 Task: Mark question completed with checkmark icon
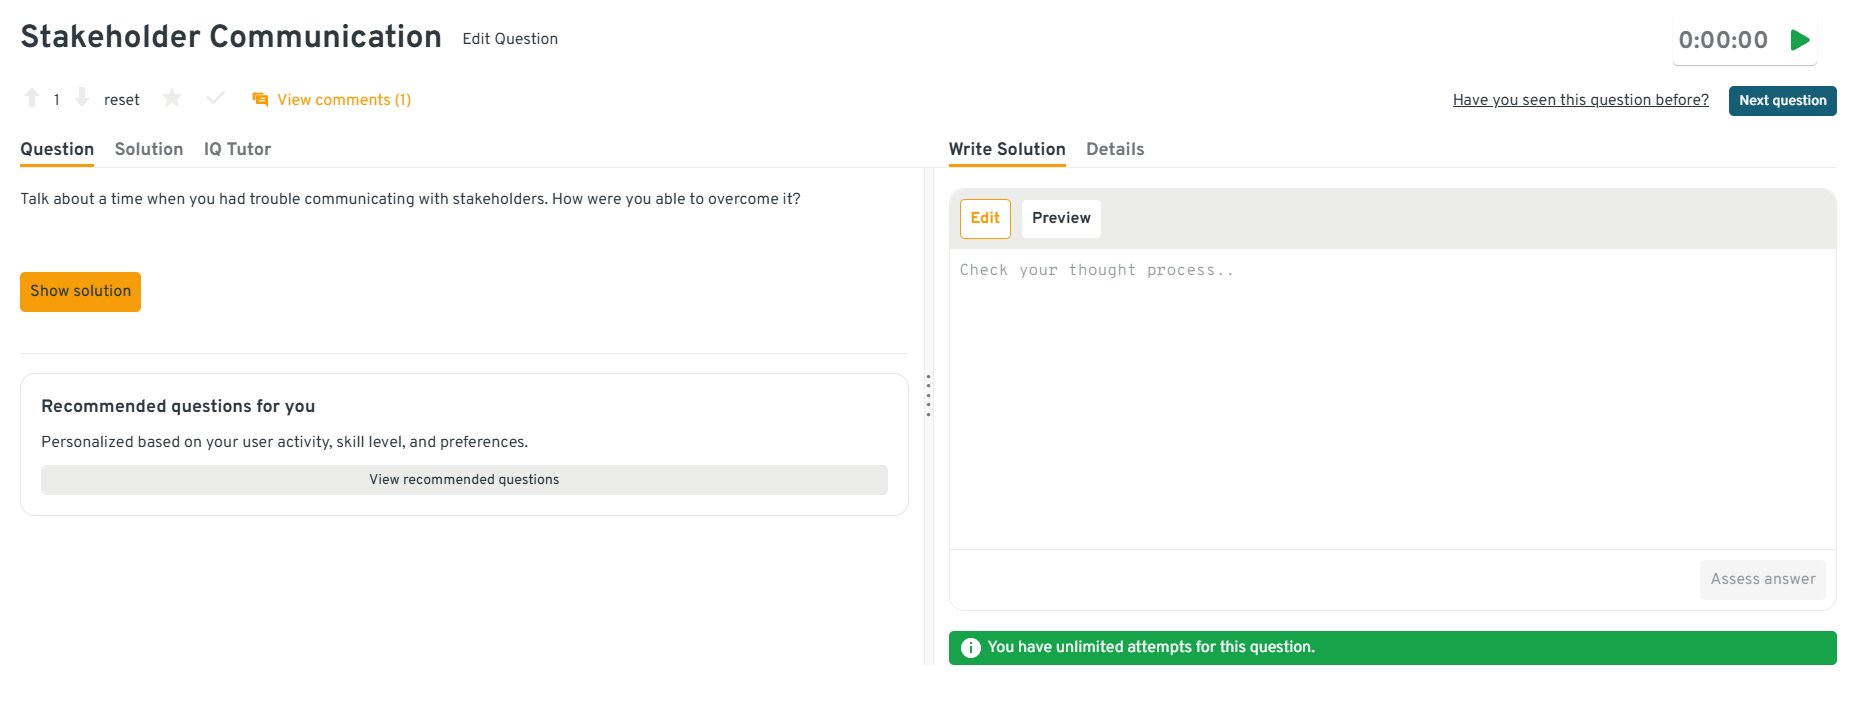click(x=215, y=98)
